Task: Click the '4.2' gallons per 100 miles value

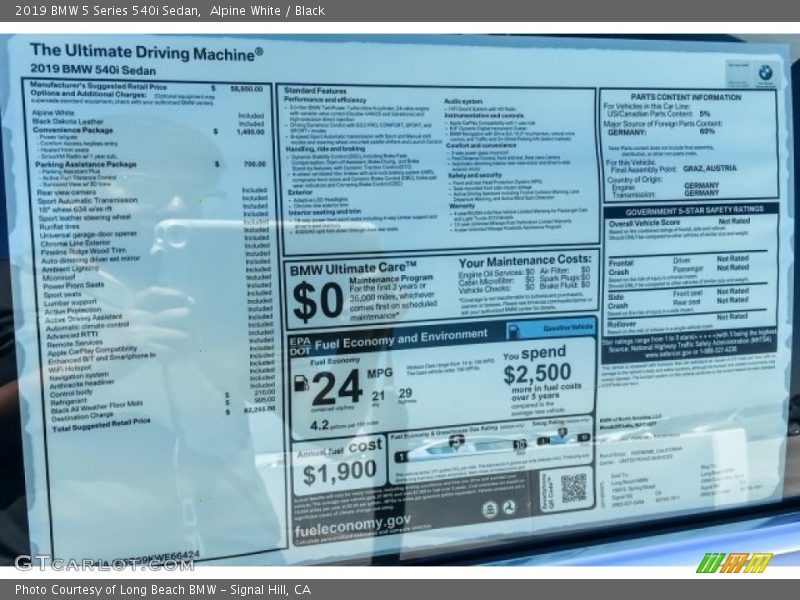Action: [x=319, y=426]
